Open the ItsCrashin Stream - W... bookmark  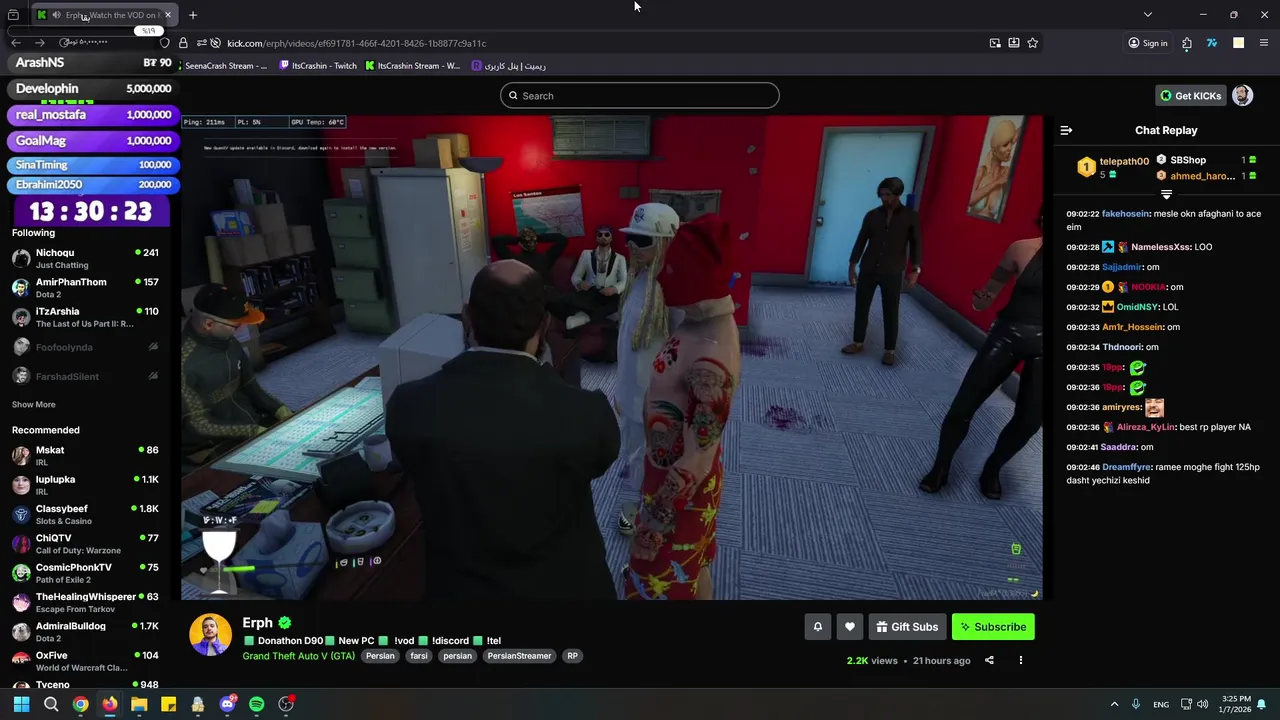coord(412,66)
